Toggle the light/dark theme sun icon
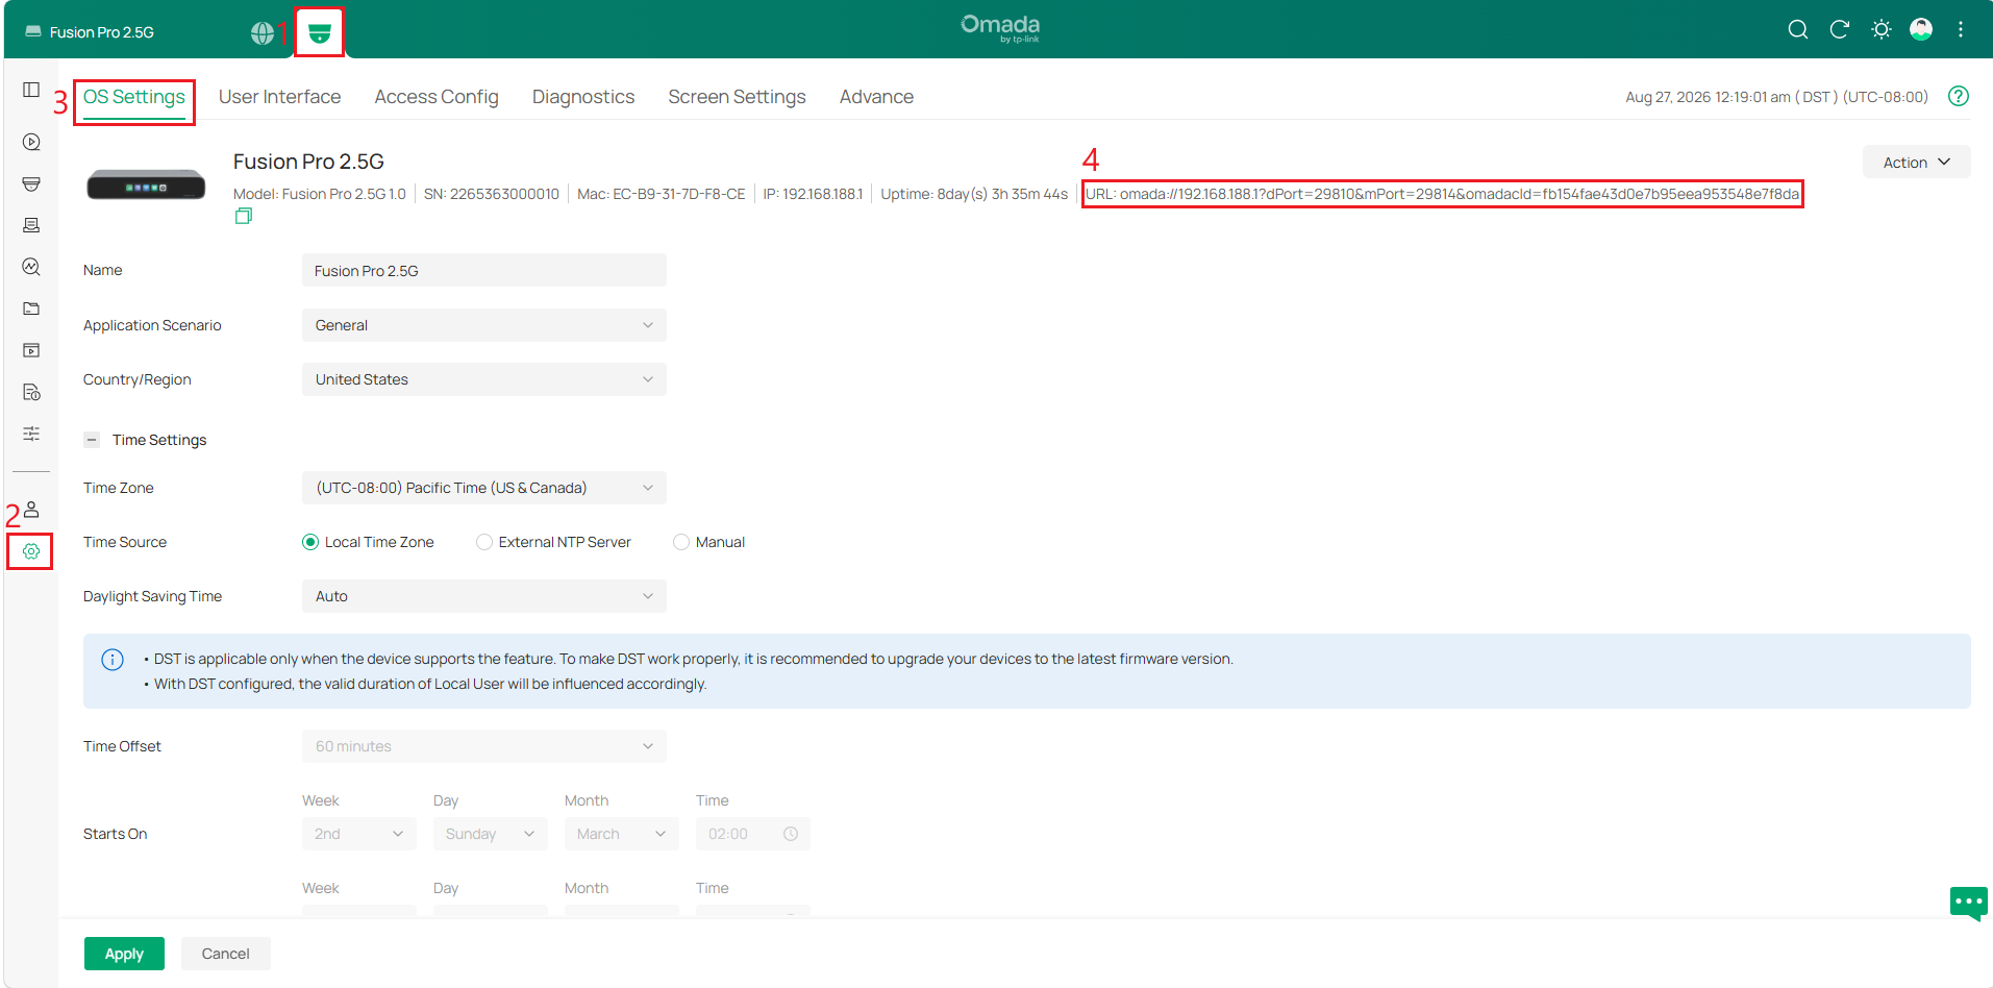 (x=1881, y=30)
